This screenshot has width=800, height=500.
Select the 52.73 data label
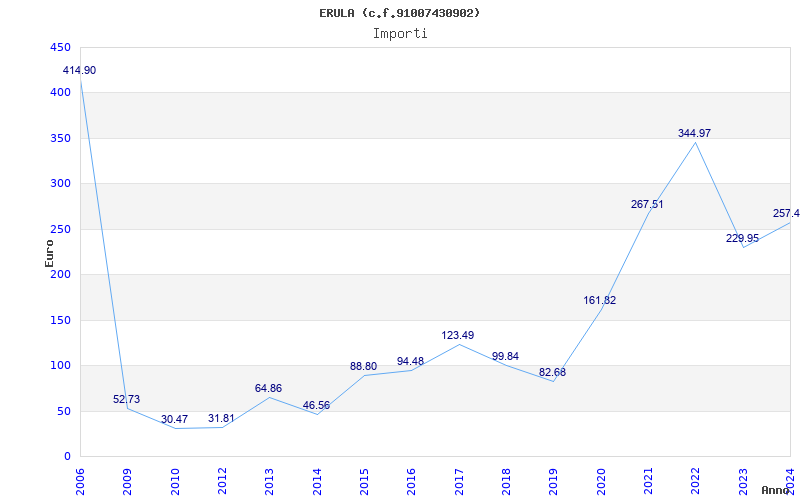(x=127, y=399)
